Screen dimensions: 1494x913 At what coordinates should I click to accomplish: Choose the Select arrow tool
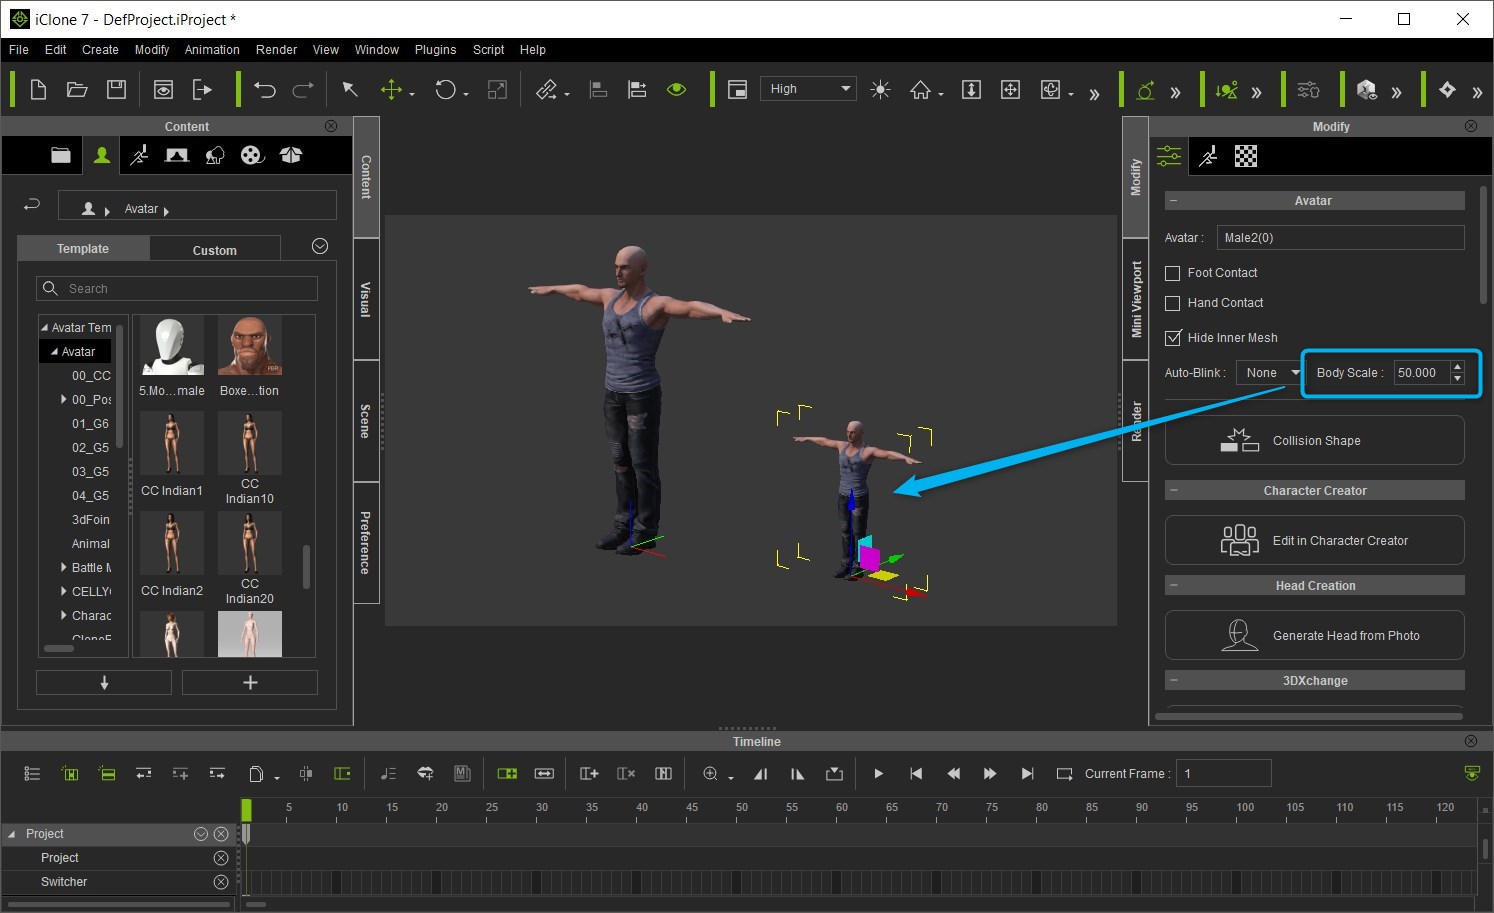pyautogui.click(x=350, y=90)
